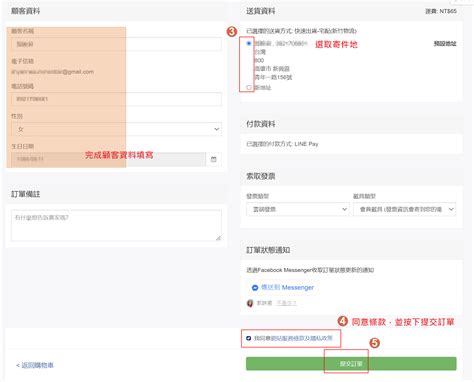Click into the 訂單備註 order notes textarea
This screenshot has height=382, width=474.
(116, 225)
